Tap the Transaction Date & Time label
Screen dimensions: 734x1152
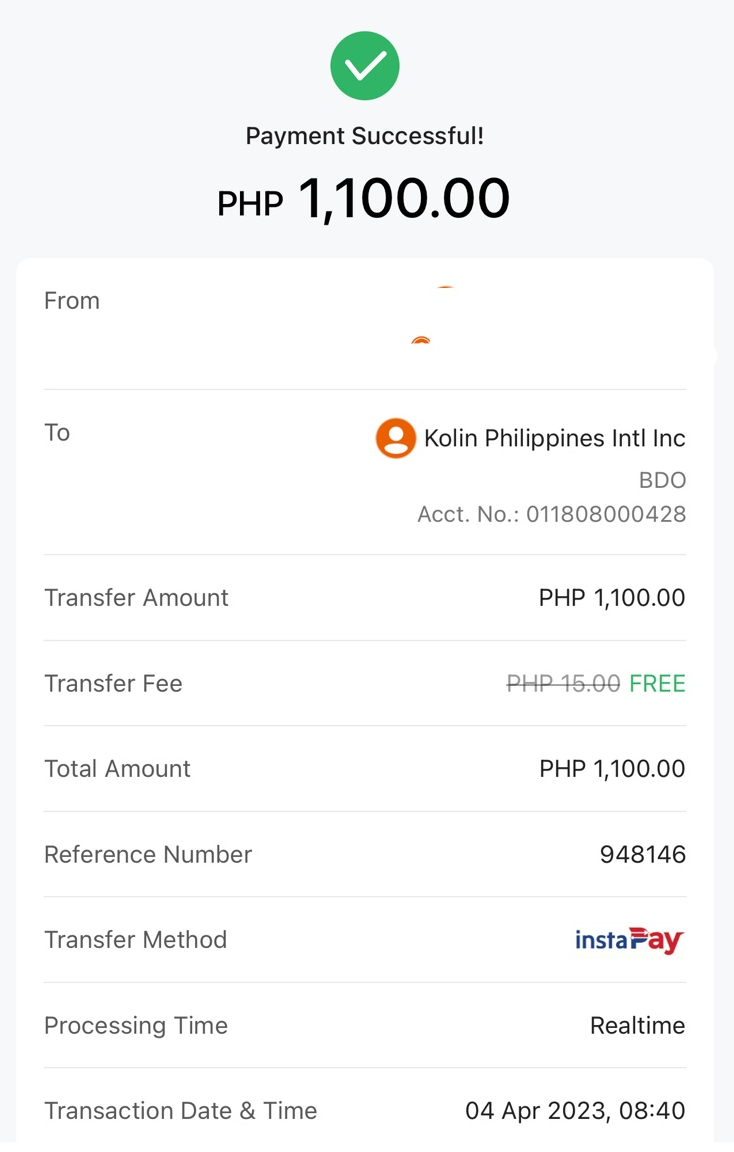[x=180, y=1111]
